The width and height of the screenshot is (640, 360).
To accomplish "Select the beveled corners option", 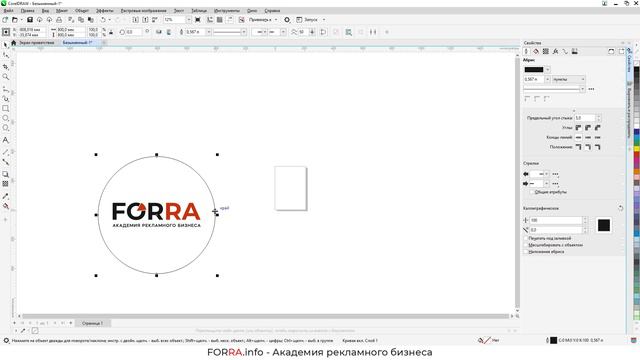I will 598,128.
